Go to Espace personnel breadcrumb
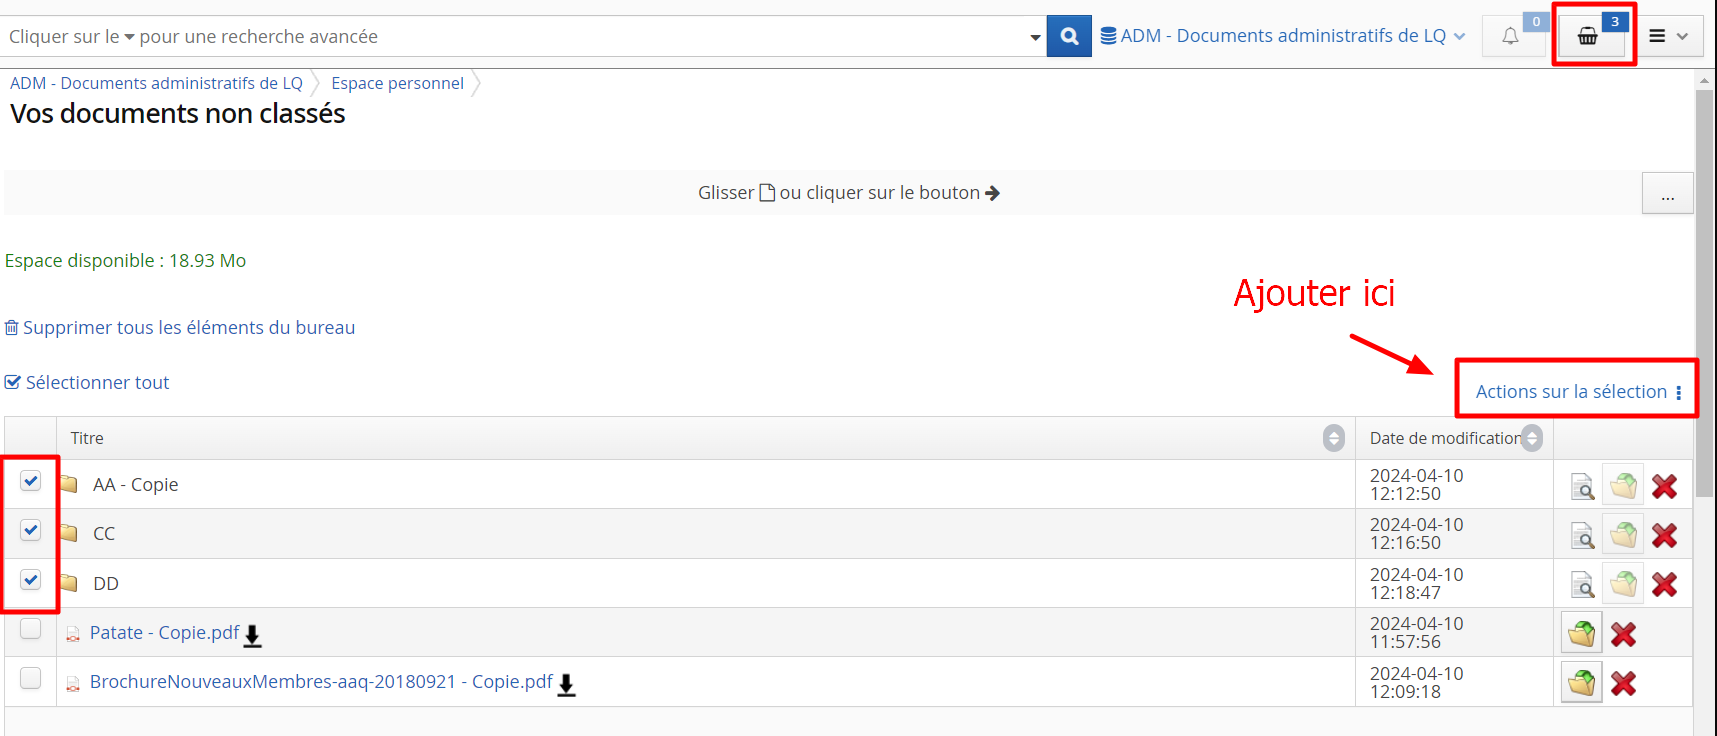The image size is (1717, 736). 397,83
